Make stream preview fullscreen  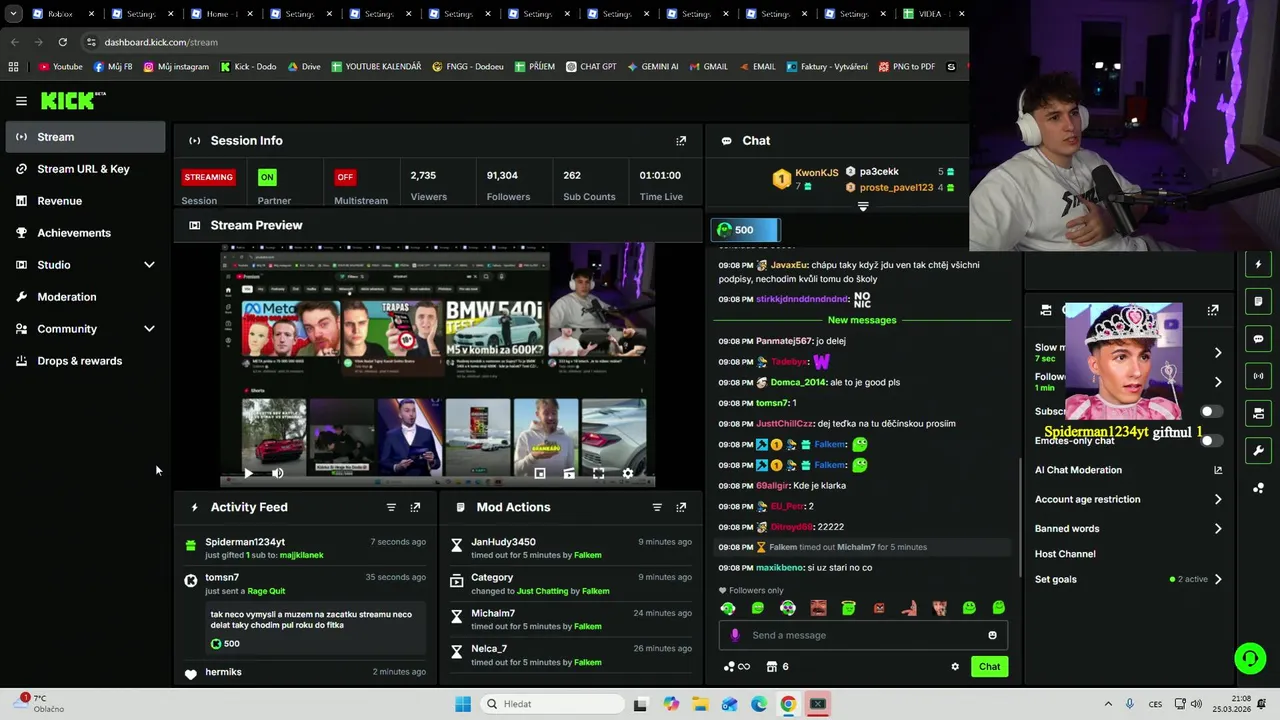(598, 473)
